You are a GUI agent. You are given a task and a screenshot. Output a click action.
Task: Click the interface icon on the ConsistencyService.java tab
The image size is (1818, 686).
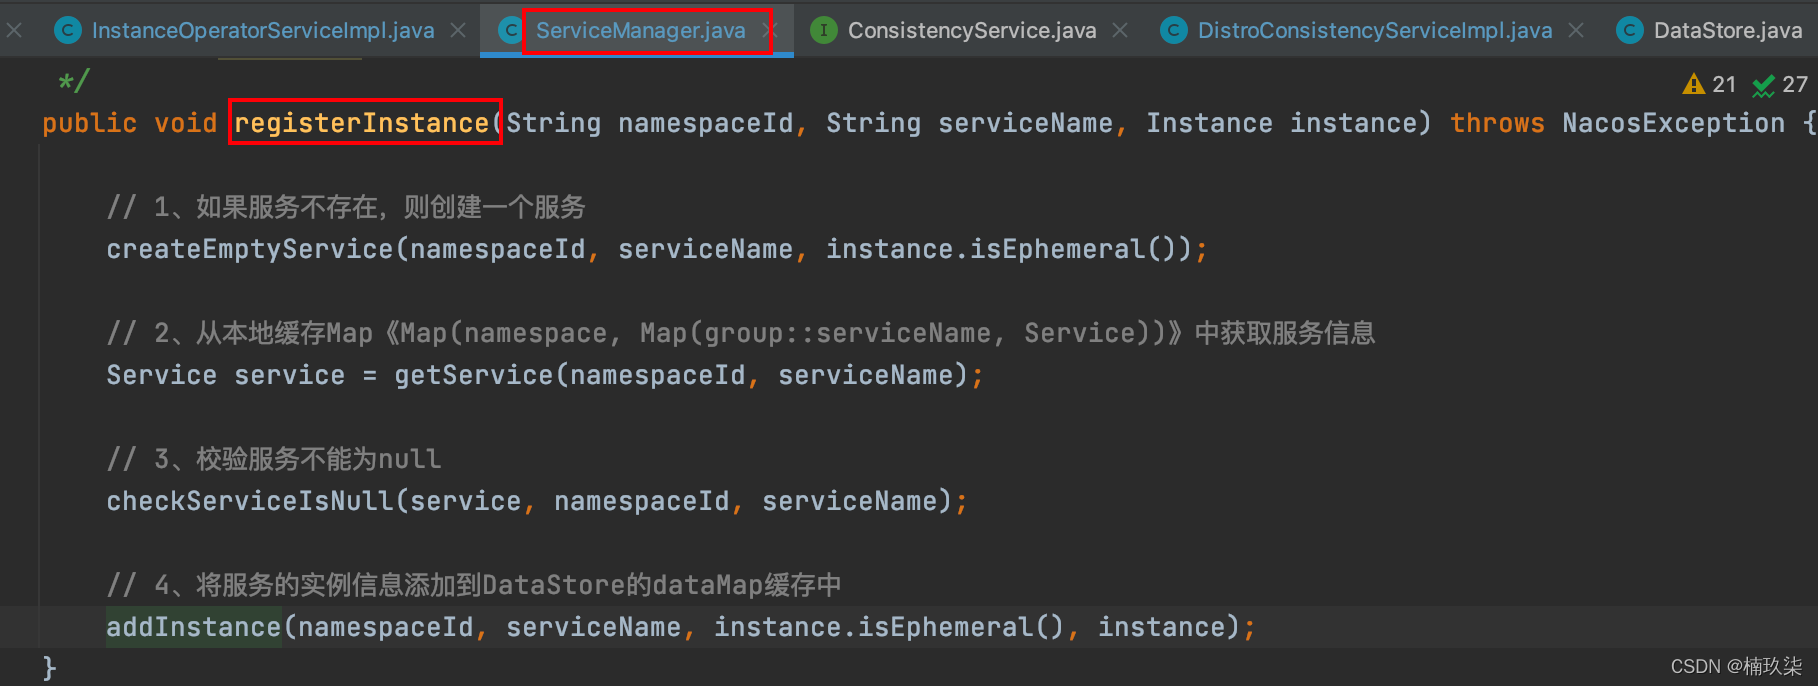(823, 30)
